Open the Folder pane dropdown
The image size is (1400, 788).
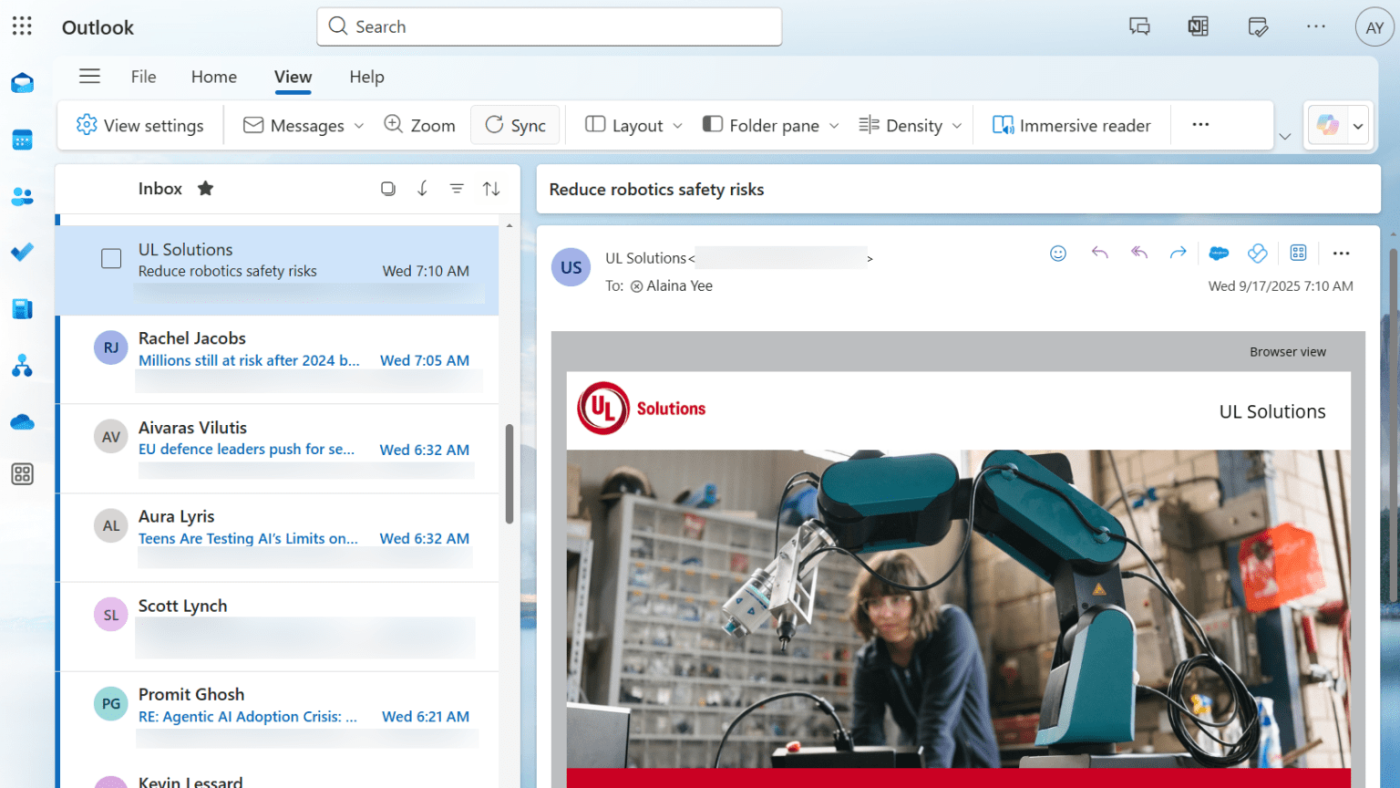(x=771, y=125)
